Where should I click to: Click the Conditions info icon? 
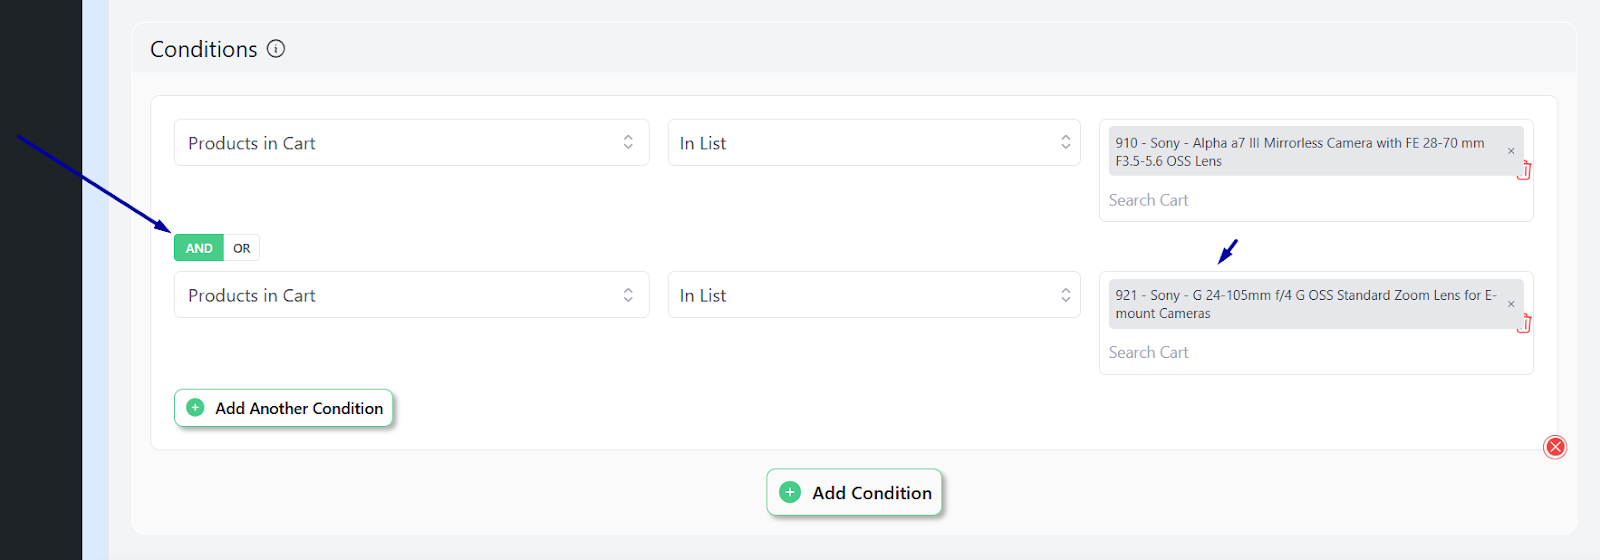276,49
